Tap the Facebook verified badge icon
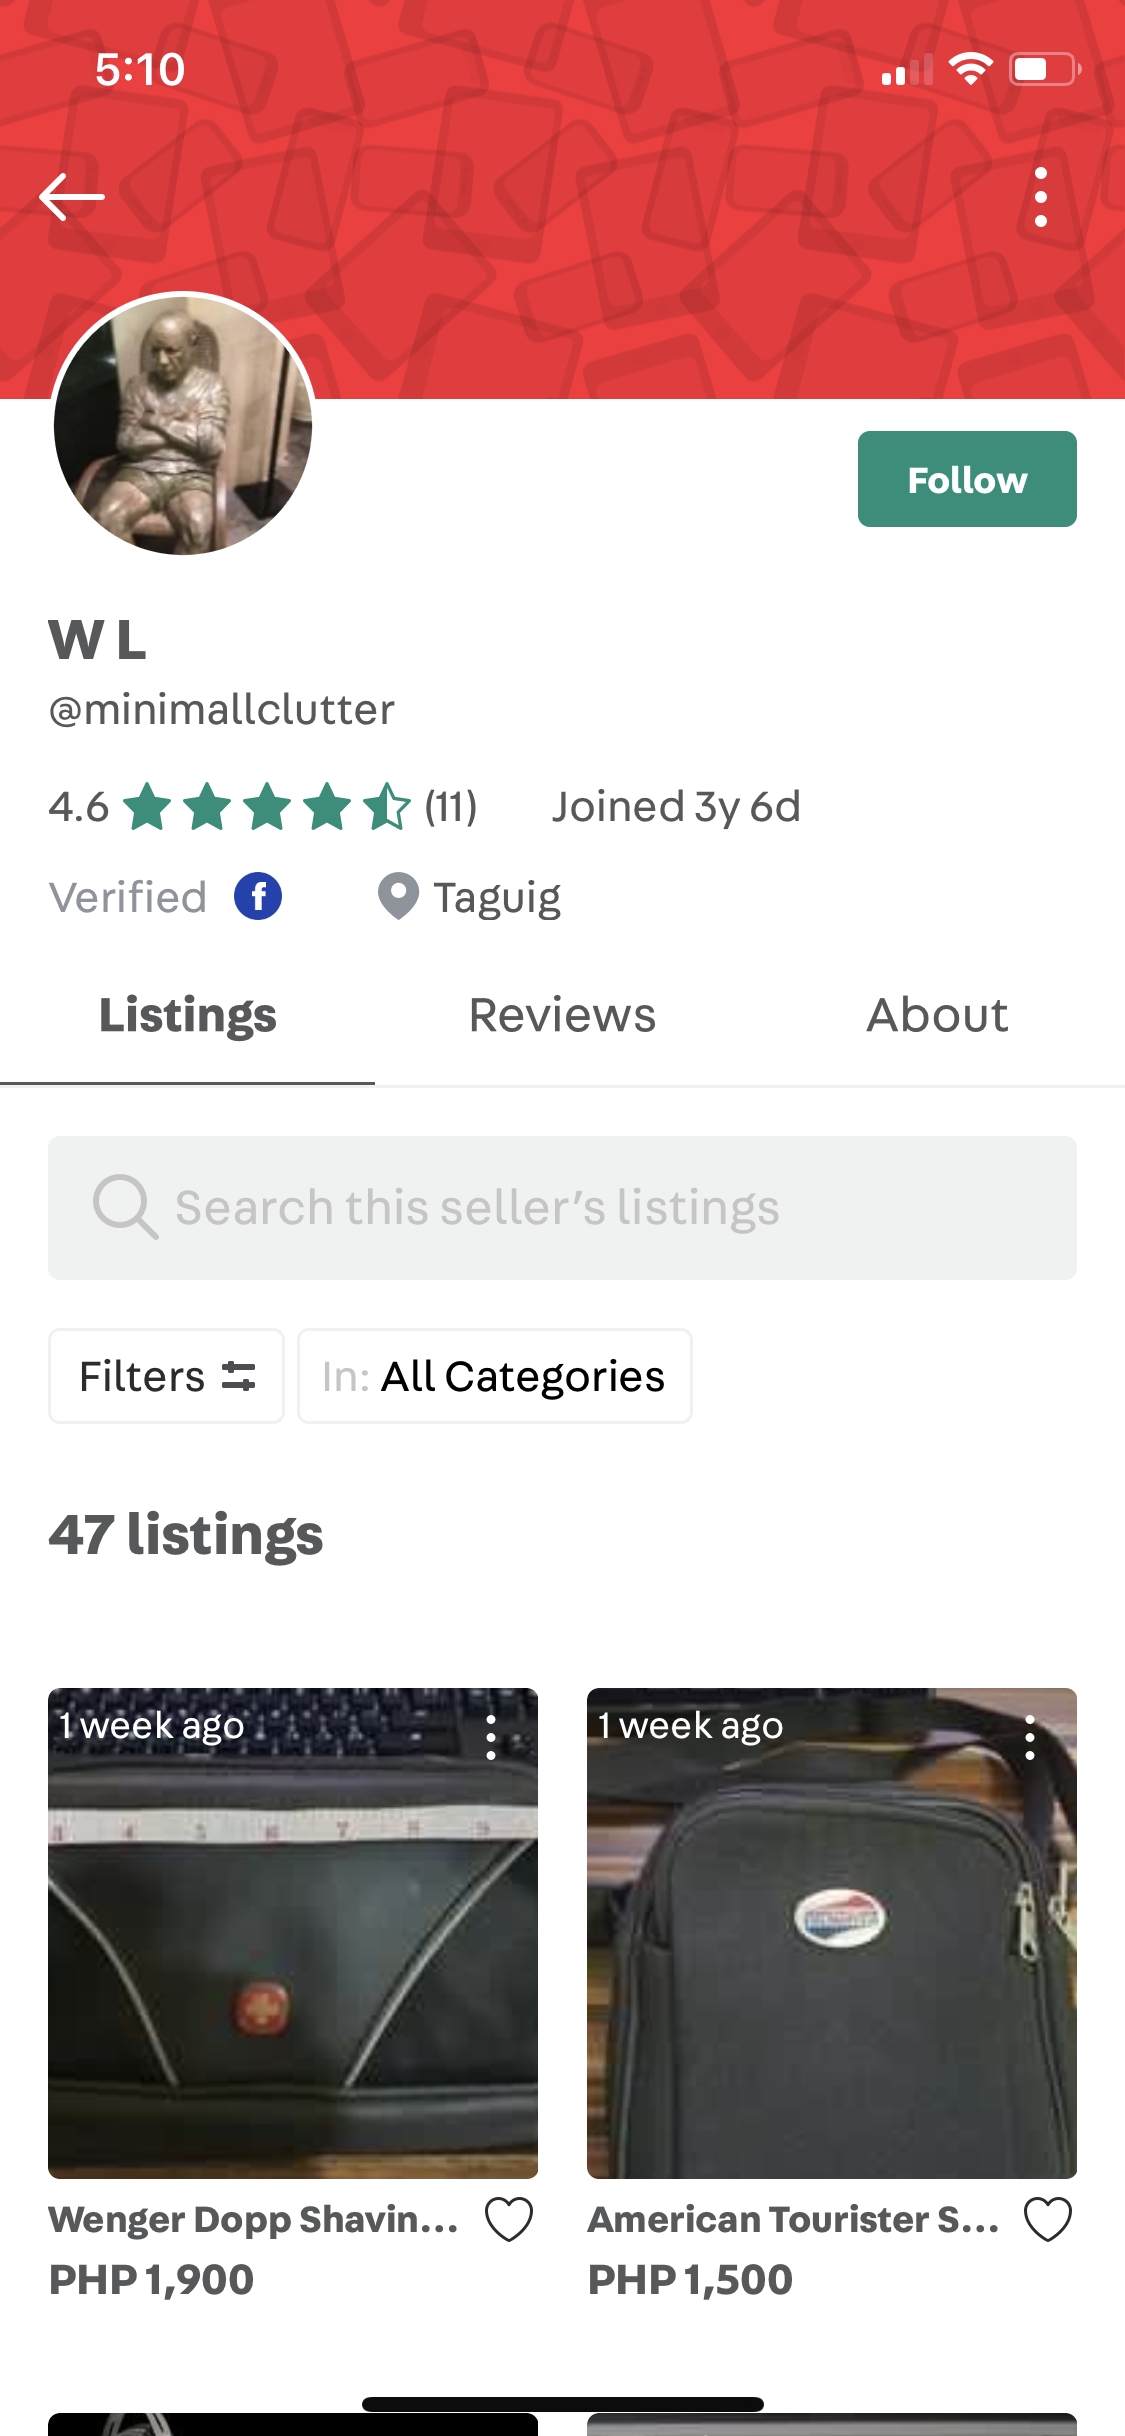The width and height of the screenshot is (1125, 2436). coord(258,896)
